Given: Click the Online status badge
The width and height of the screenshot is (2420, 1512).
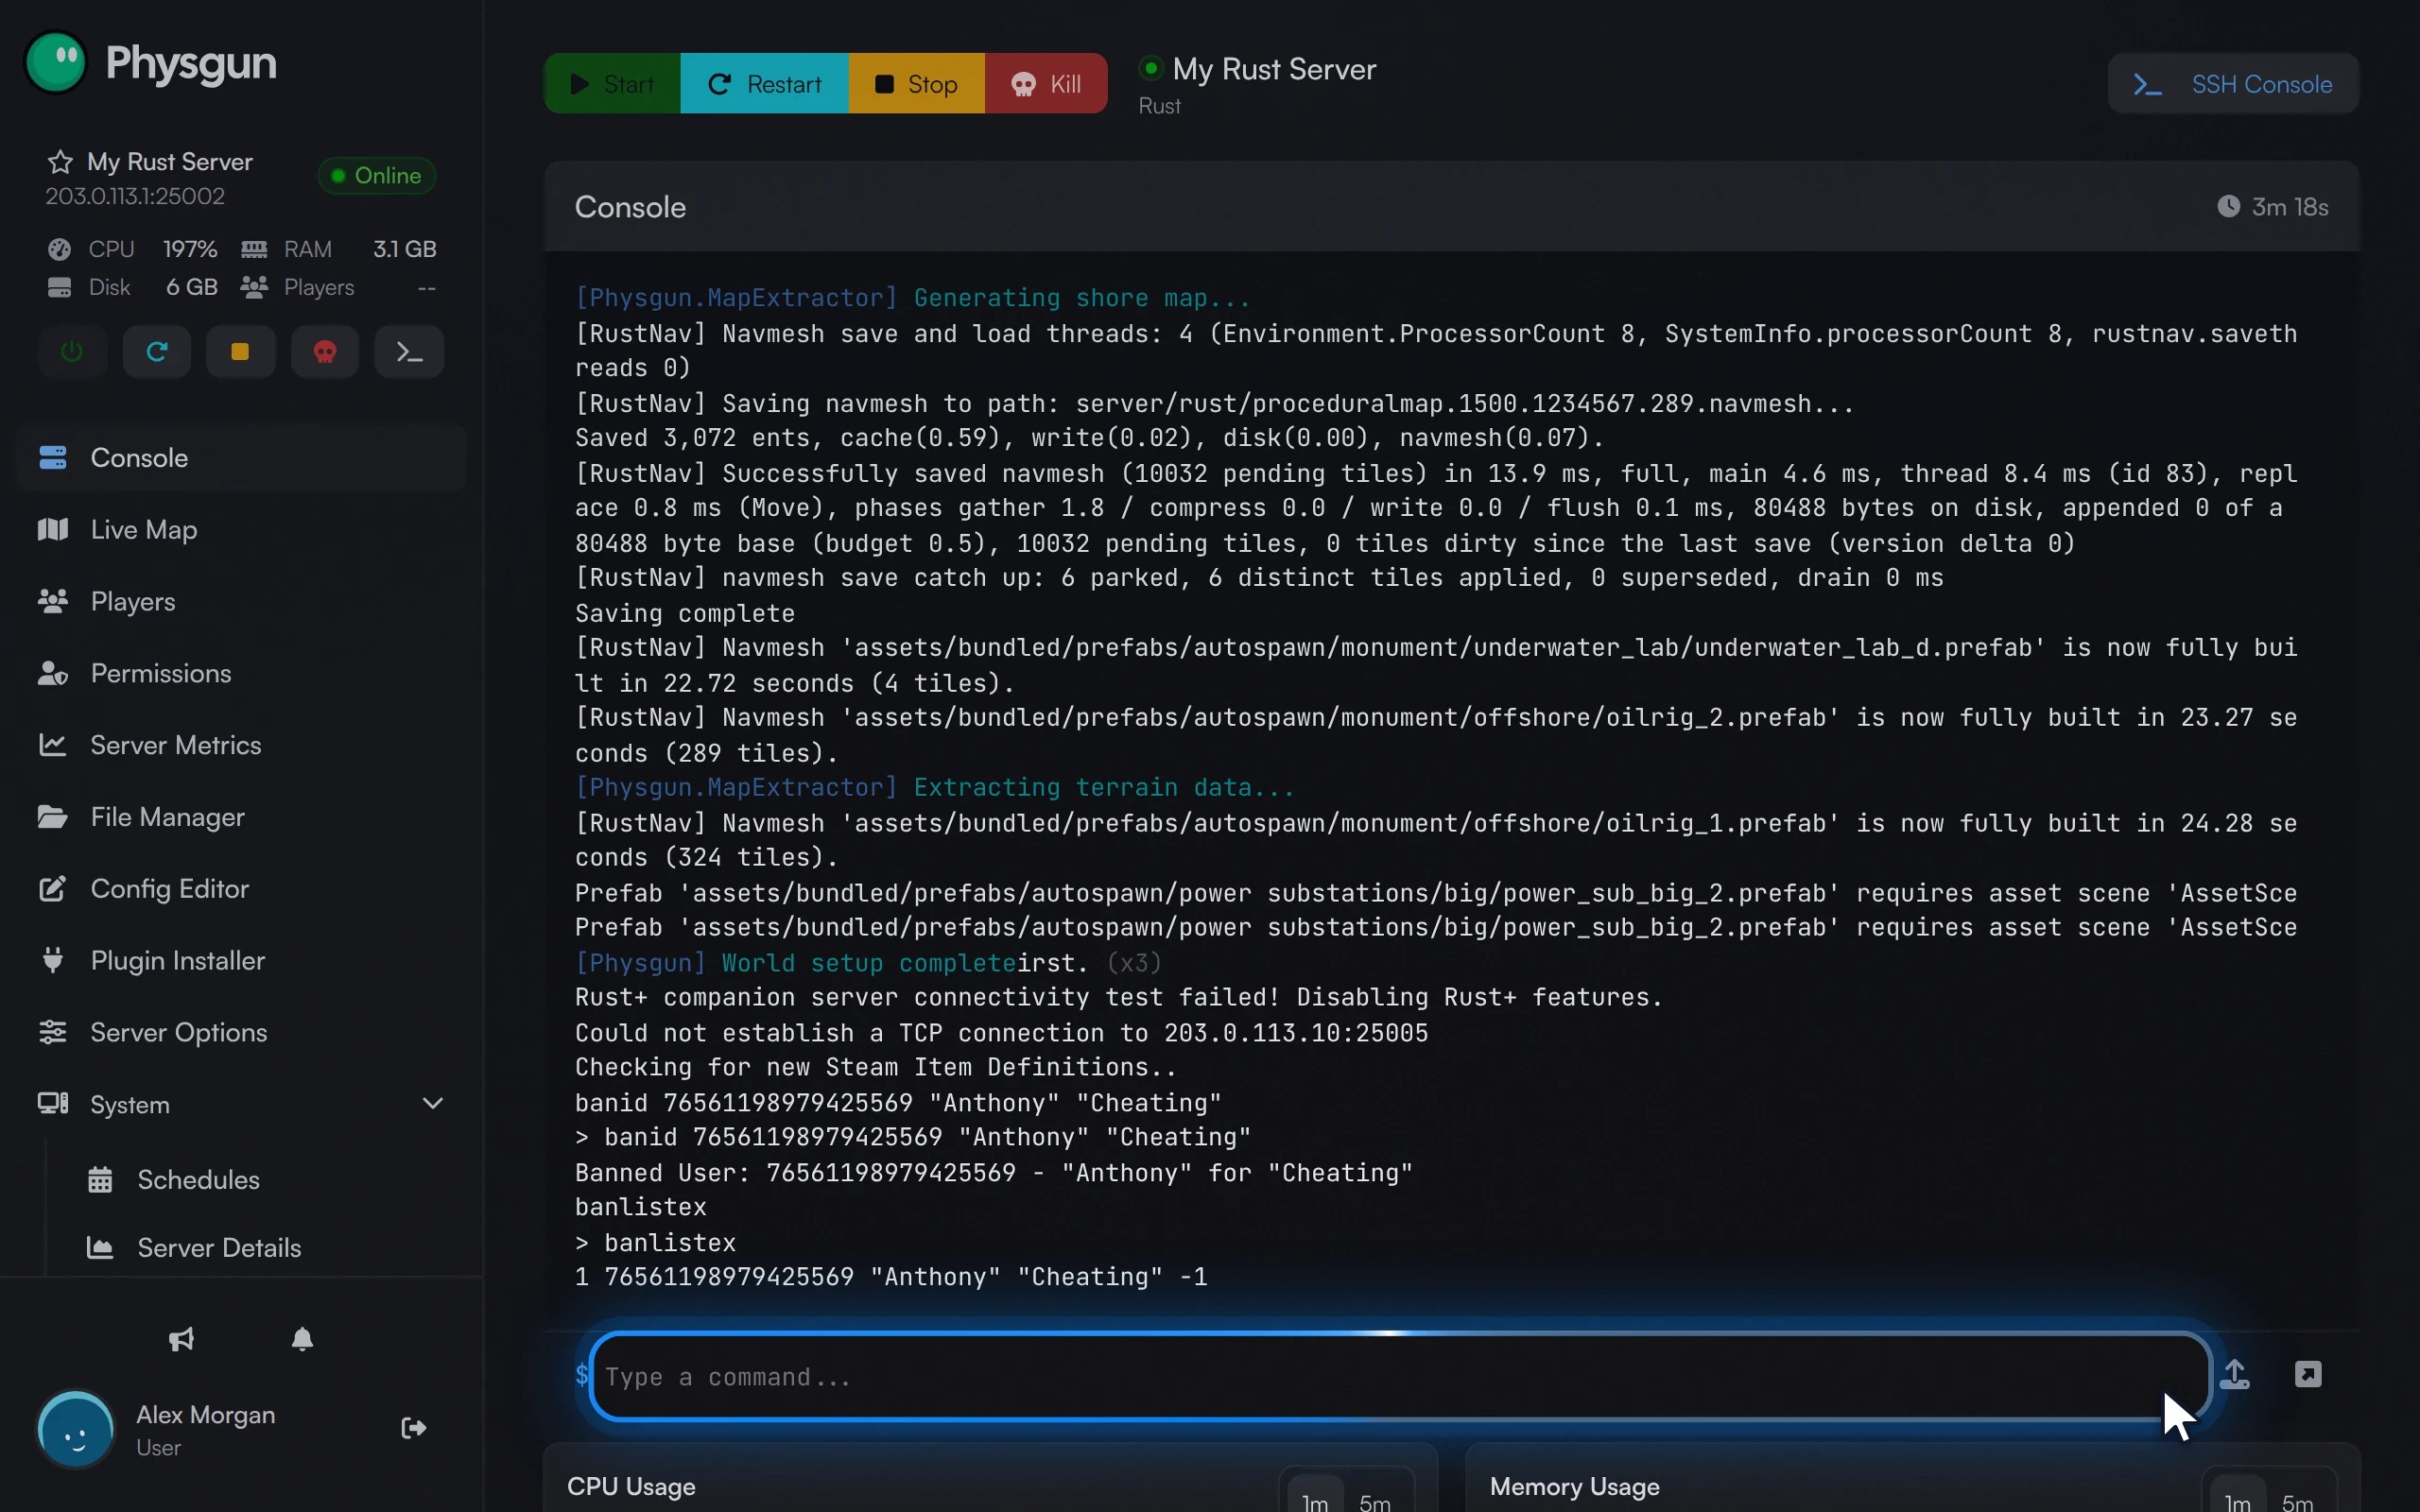Looking at the screenshot, I should (x=377, y=176).
